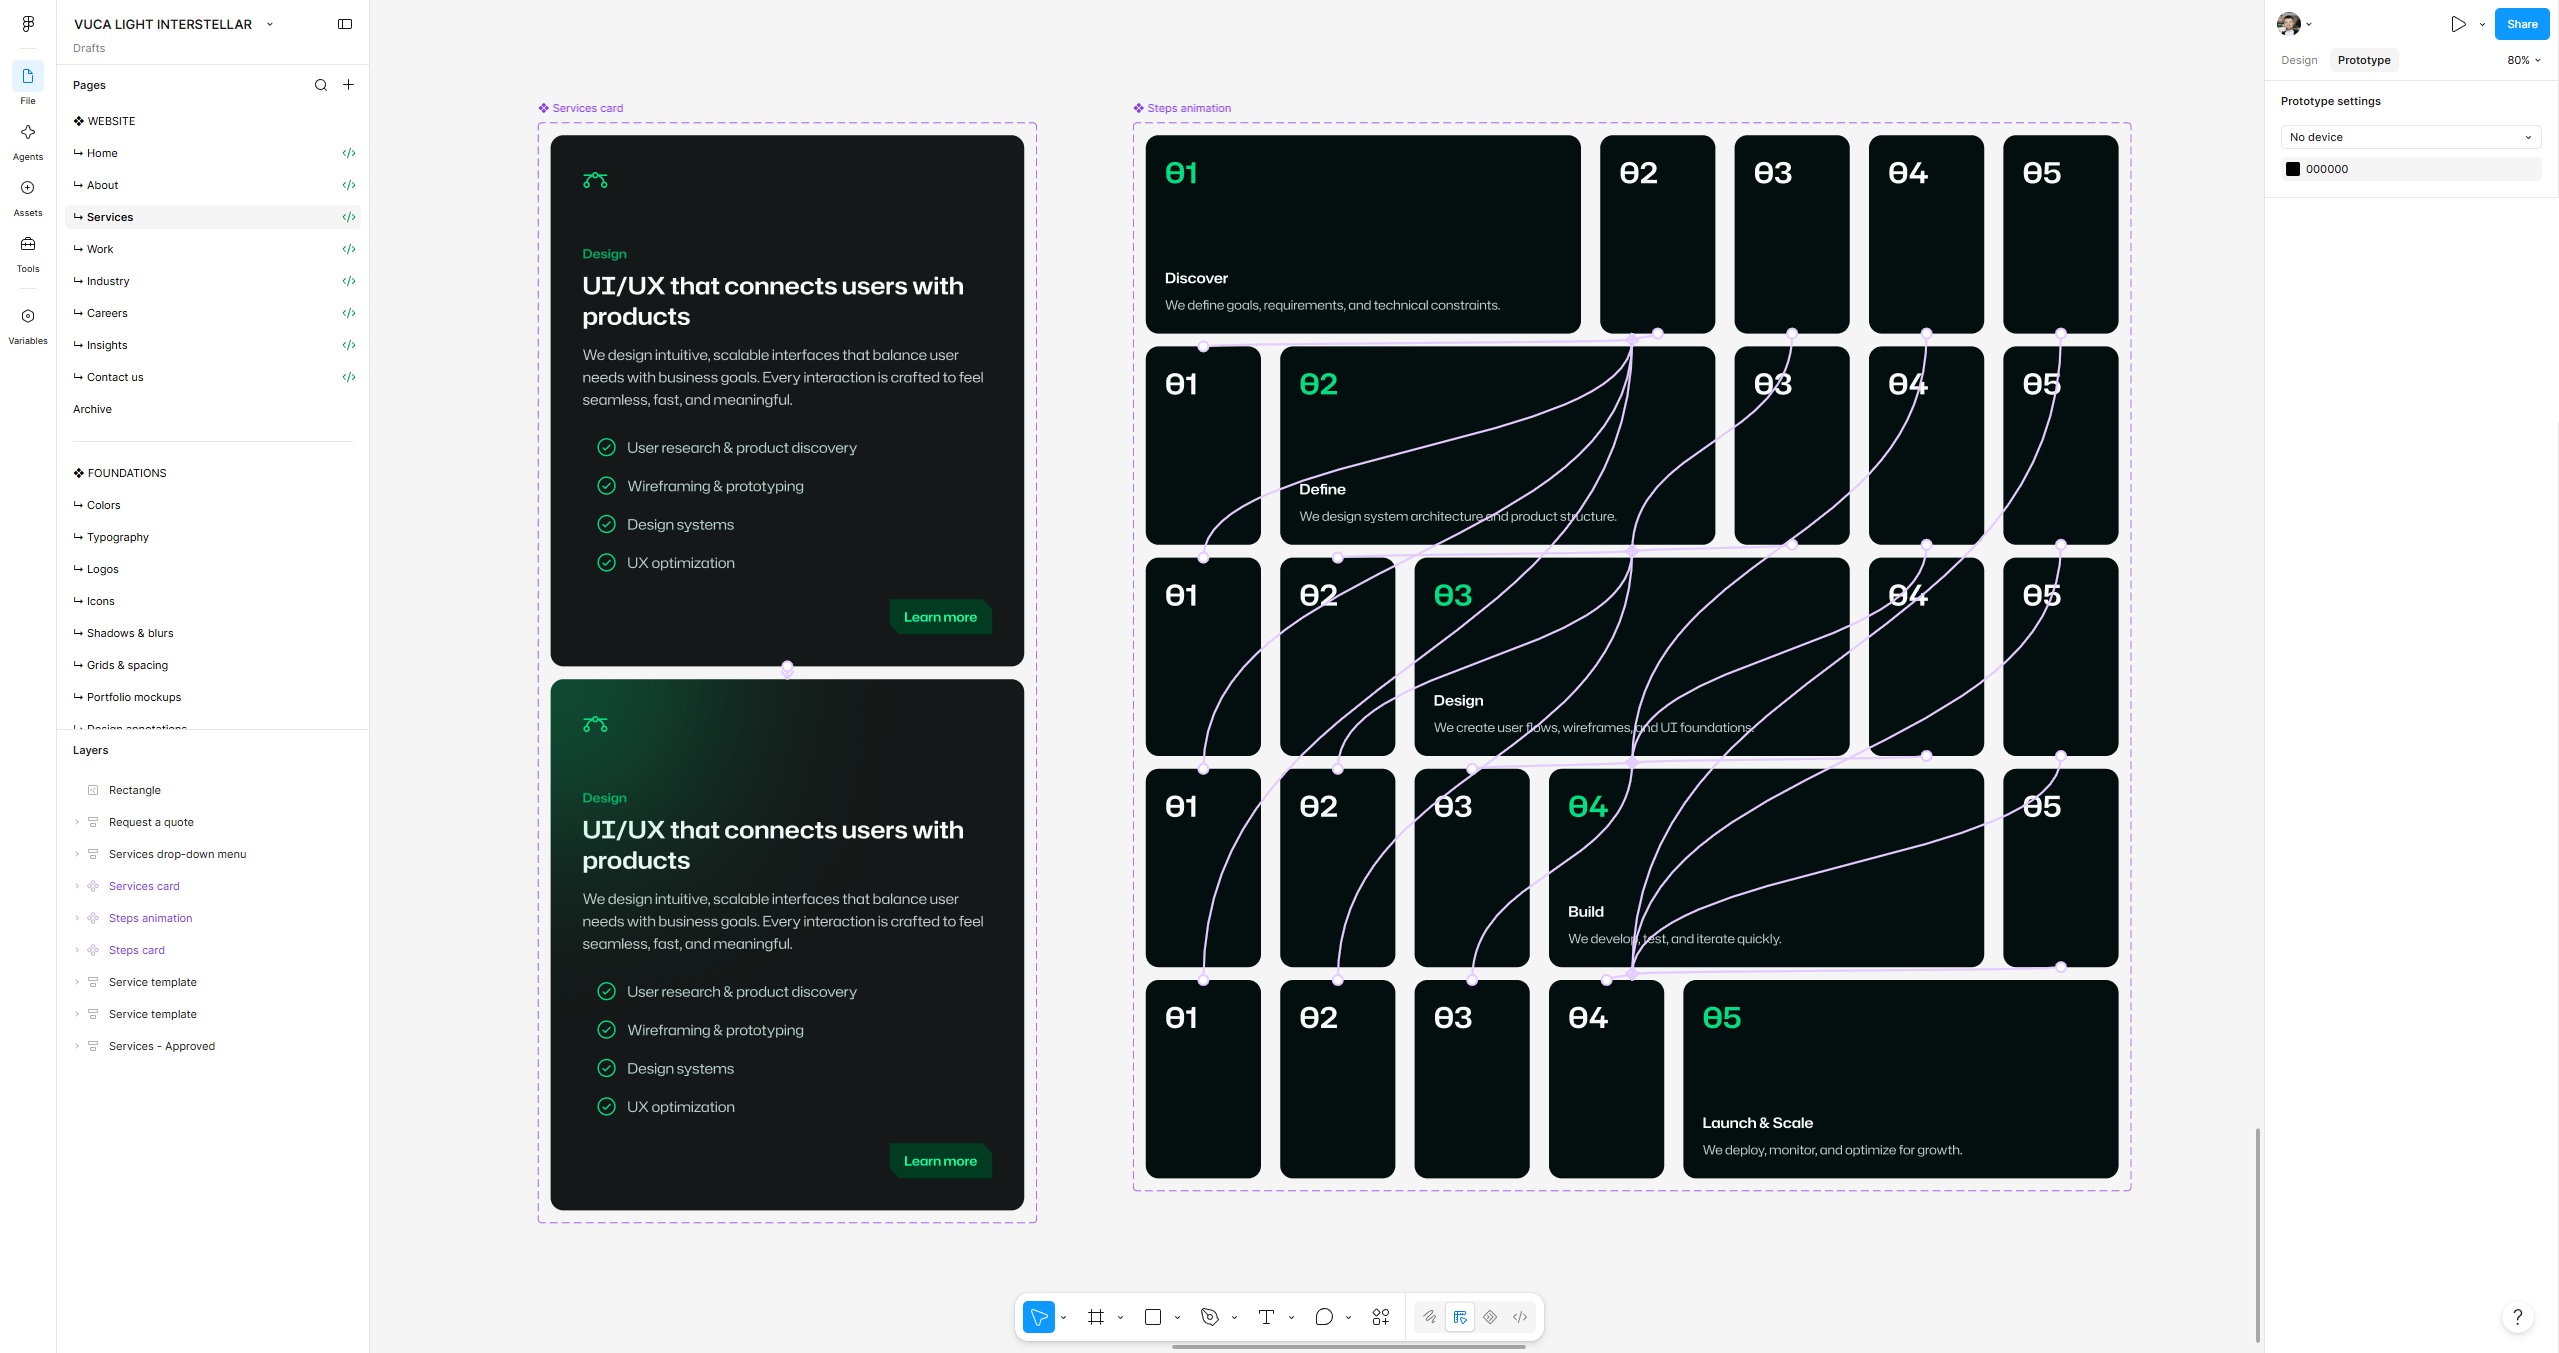
Task: Switch to the Design tab
Action: tap(2299, 60)
